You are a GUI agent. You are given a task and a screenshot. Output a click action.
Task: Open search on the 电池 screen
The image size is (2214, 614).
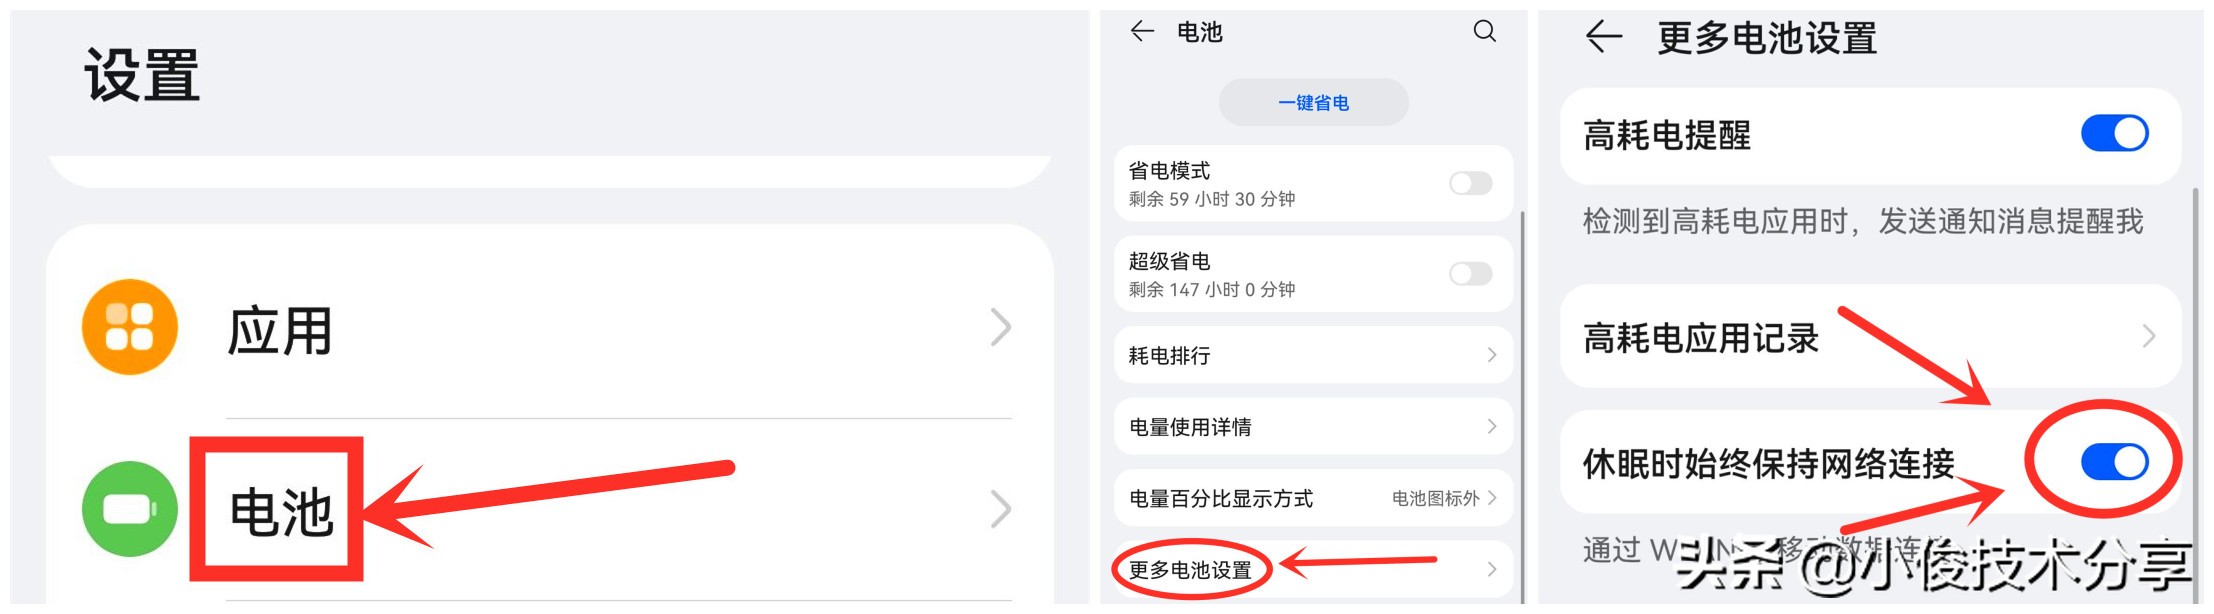pos(1485,31)
